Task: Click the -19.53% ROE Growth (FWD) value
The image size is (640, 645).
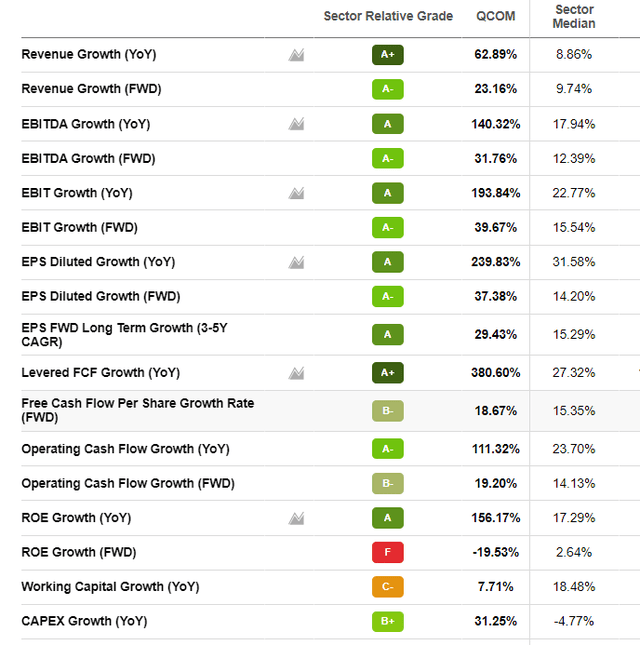Action: coord(496,552)
